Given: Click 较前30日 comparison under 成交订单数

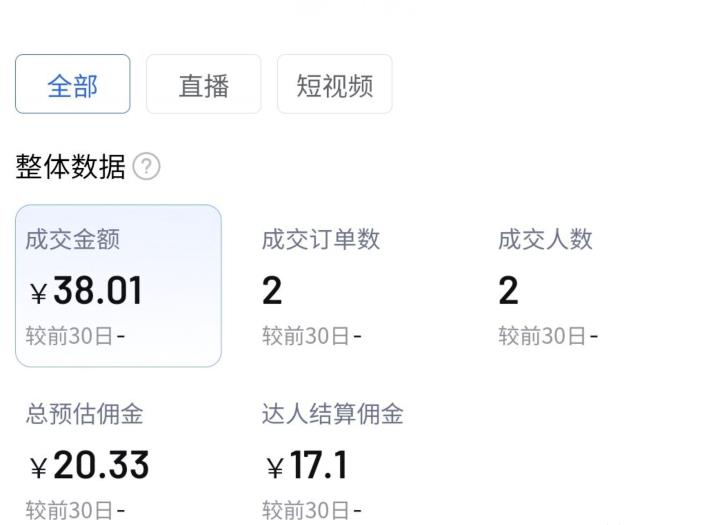Looking at the screenshot, I should coord(311,336).
